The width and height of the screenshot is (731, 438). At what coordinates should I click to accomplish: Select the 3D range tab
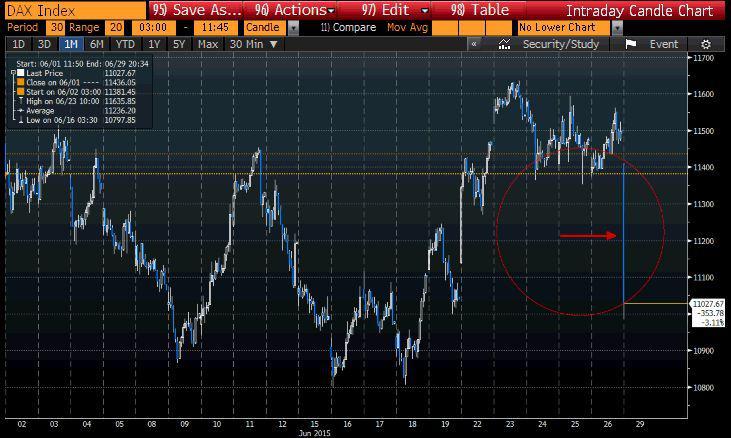(44, 44)
